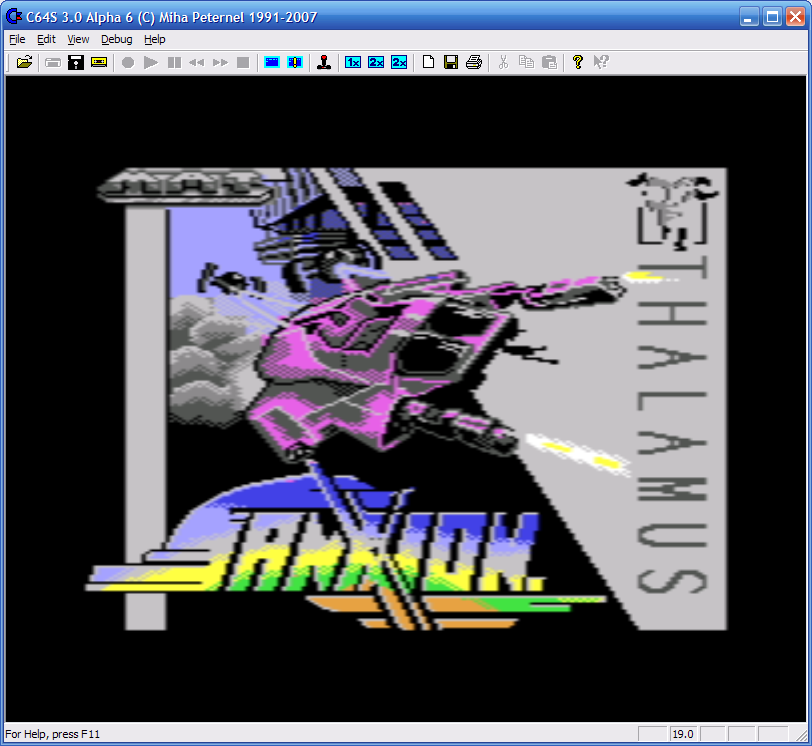Screen dimensions: 812x746
Task: Click the fast forward button
Action: coord(220,62)
